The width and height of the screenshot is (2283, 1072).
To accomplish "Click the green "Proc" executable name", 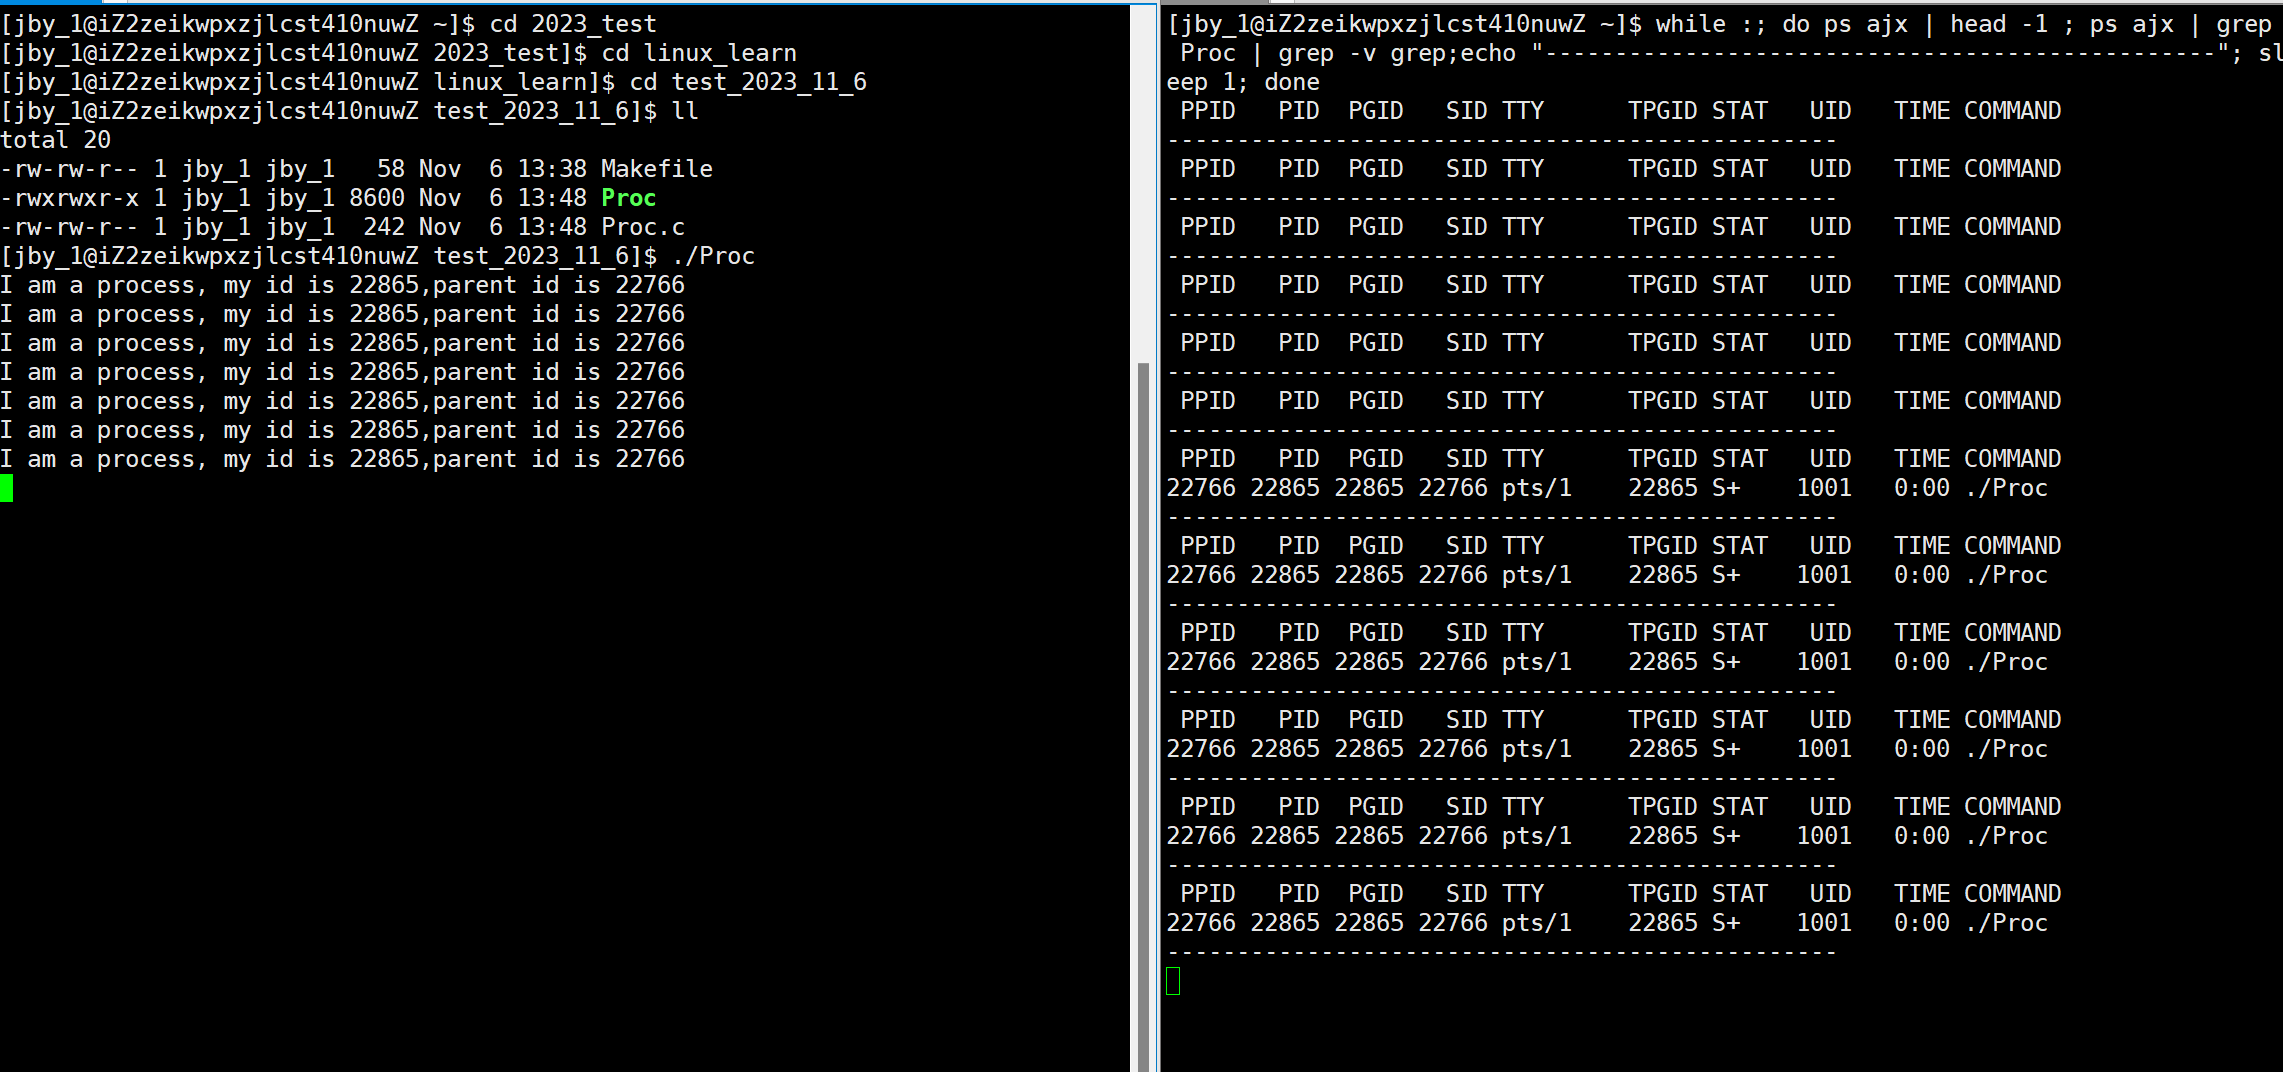I will tap(629, 198).
